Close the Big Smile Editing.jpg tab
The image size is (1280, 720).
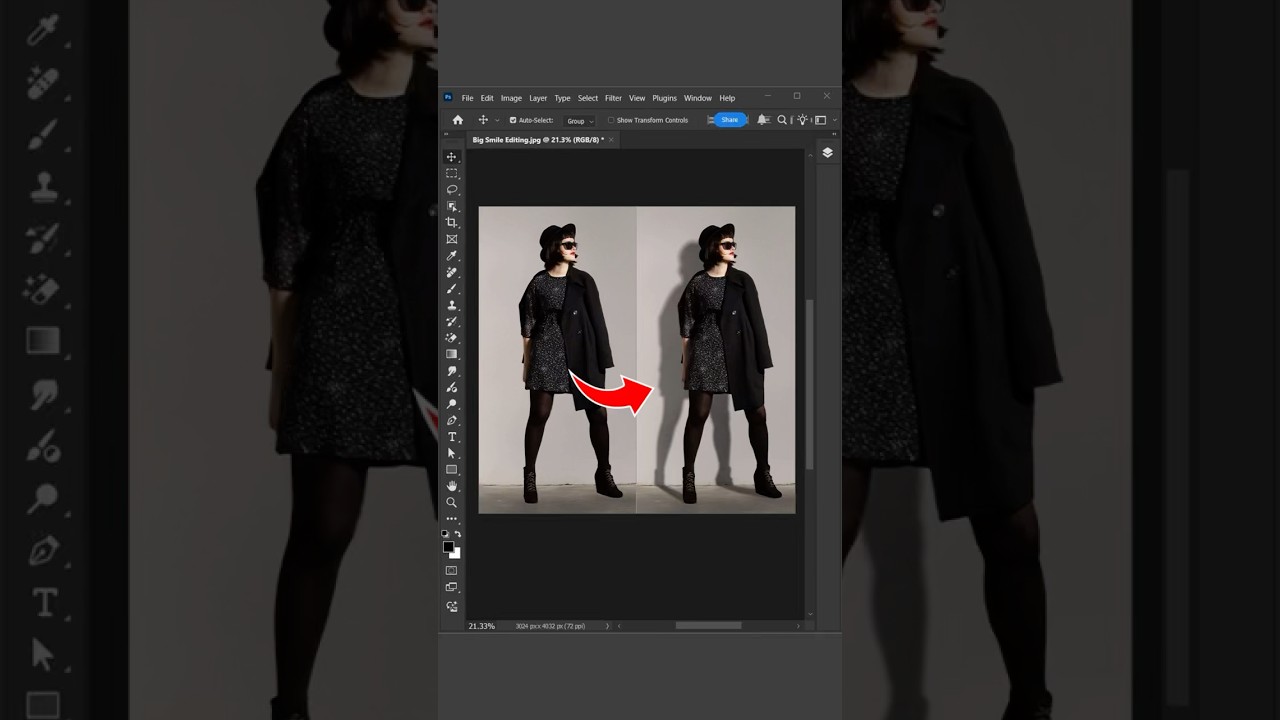[x=611, y=140]
